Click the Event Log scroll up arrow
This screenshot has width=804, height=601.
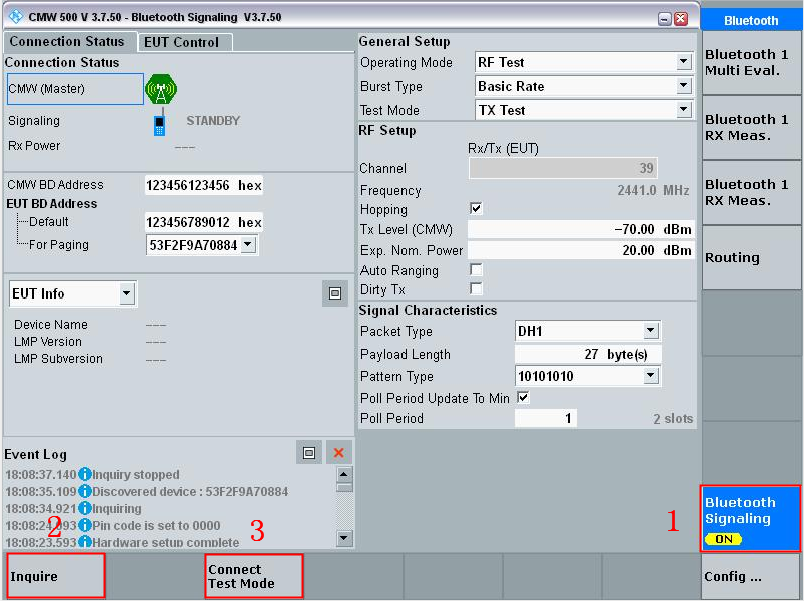tap(344, 474)
